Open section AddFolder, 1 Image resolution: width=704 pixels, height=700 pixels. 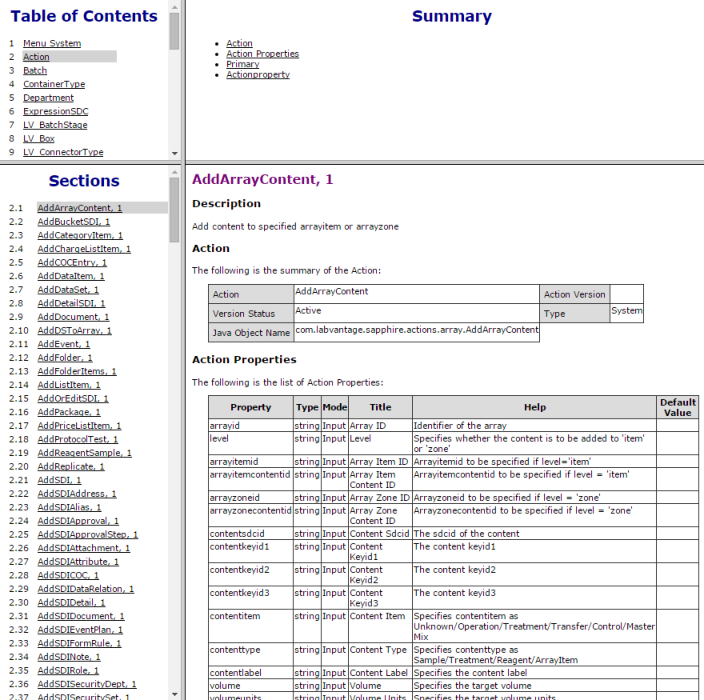(65, 358)
